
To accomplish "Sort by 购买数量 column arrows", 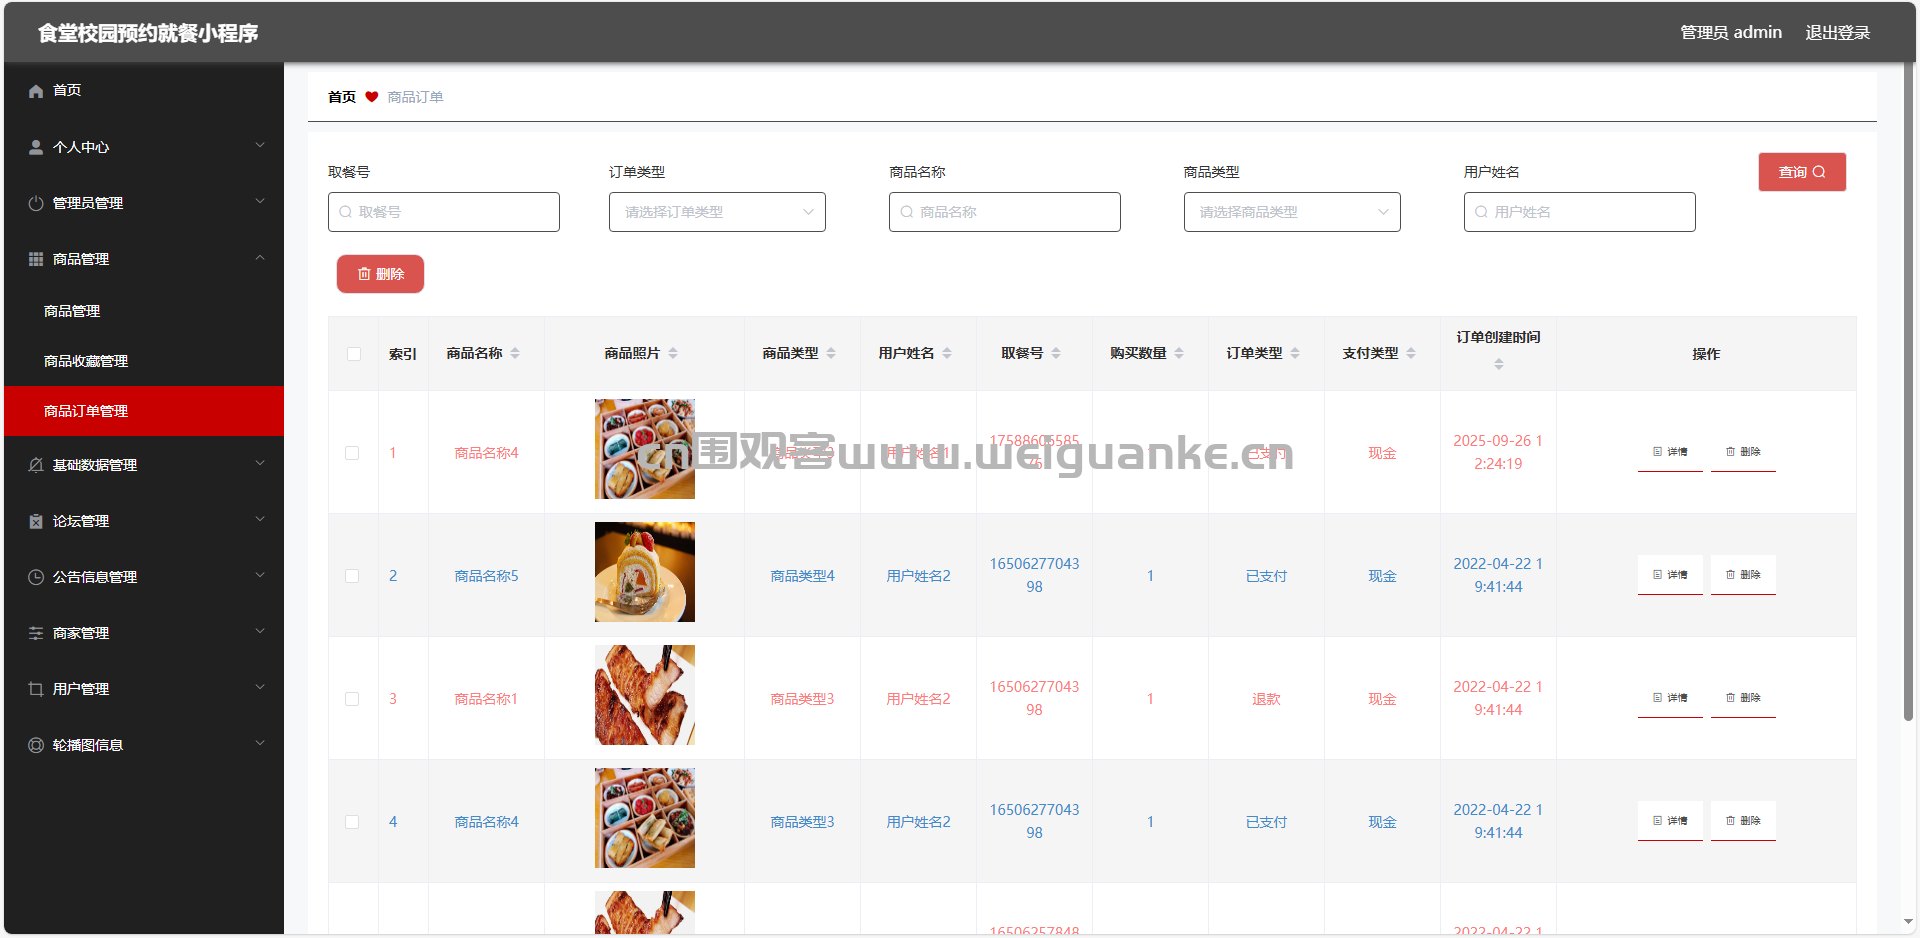I will click(1179, 353).
